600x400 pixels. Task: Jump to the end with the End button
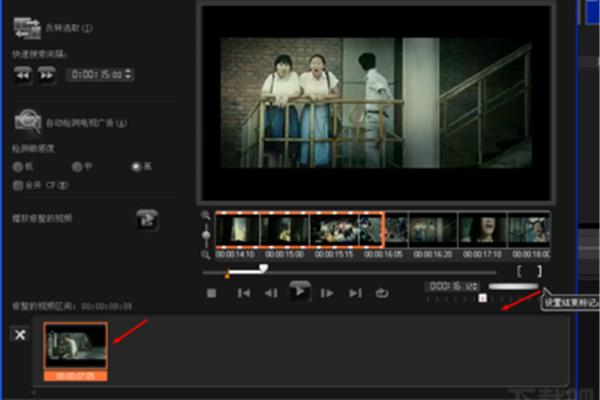pos(355,294)
